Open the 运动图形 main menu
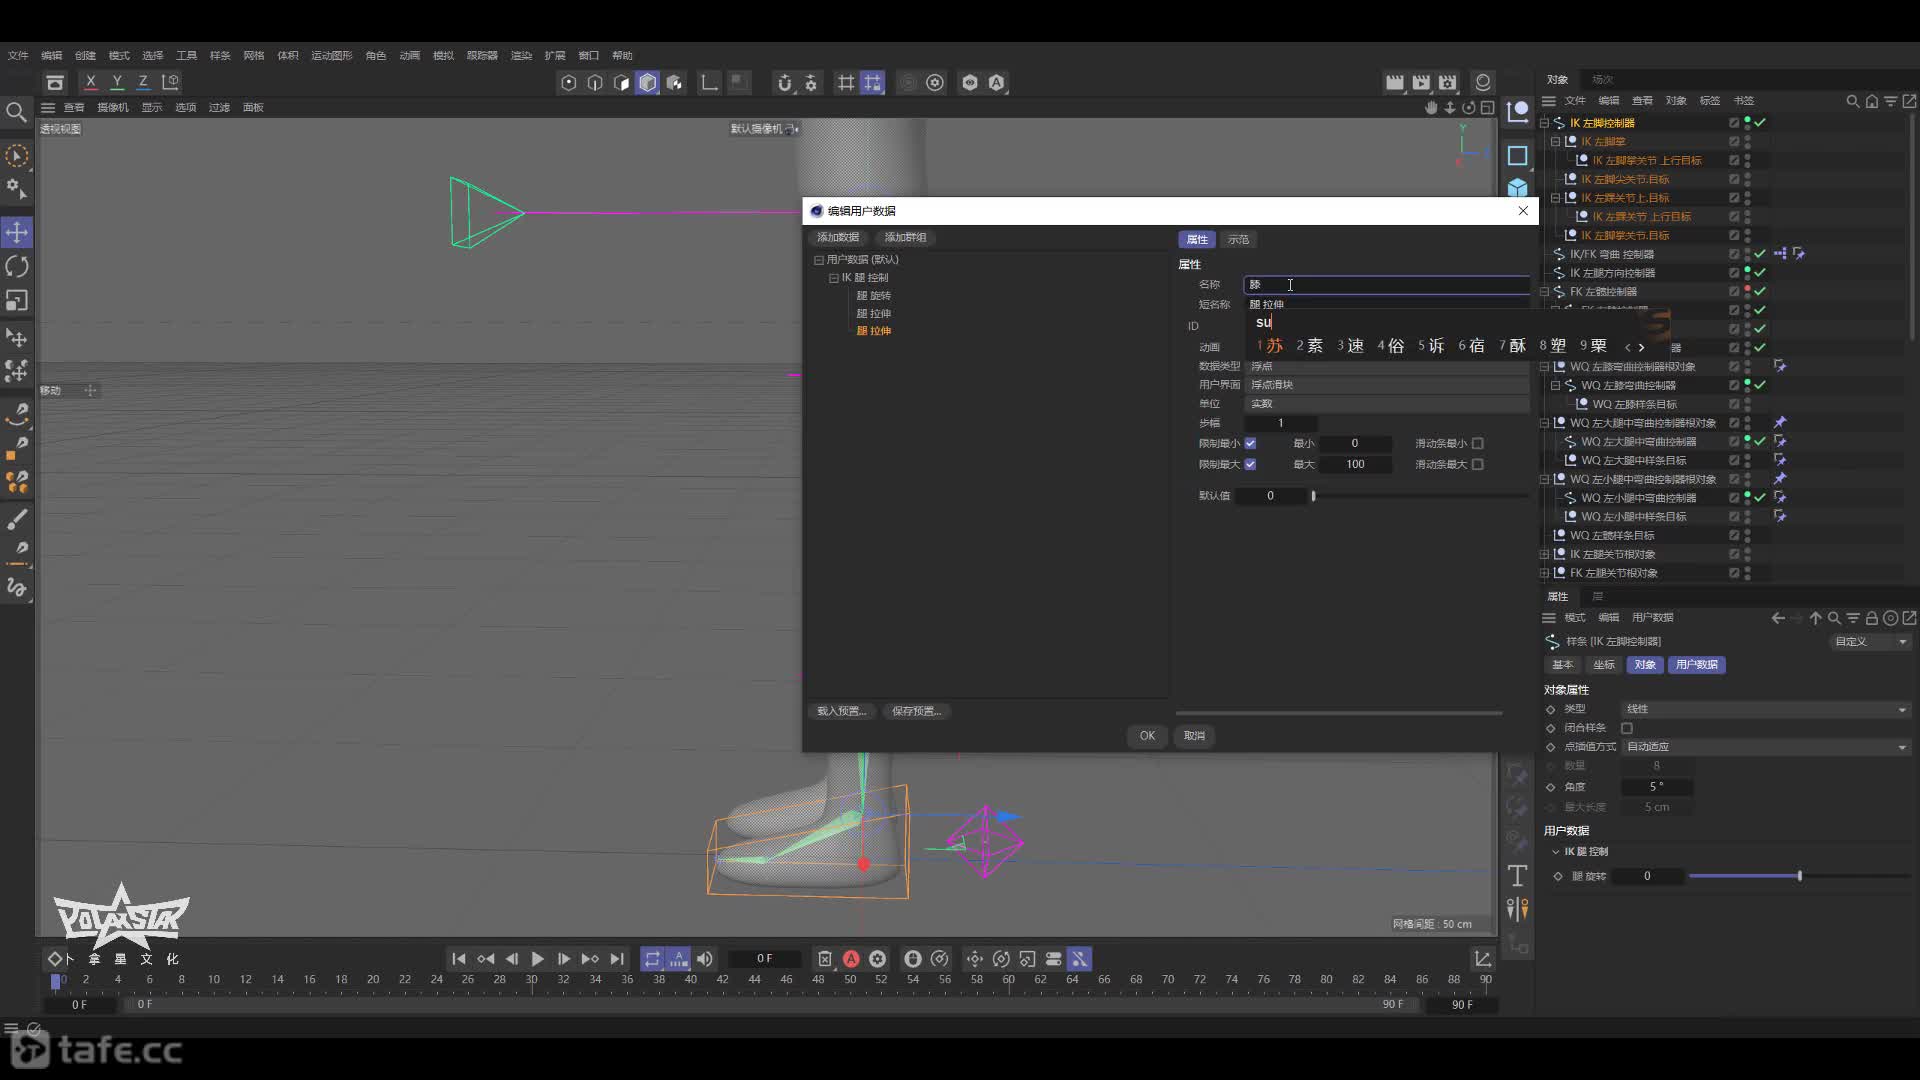 click(332, 55)
